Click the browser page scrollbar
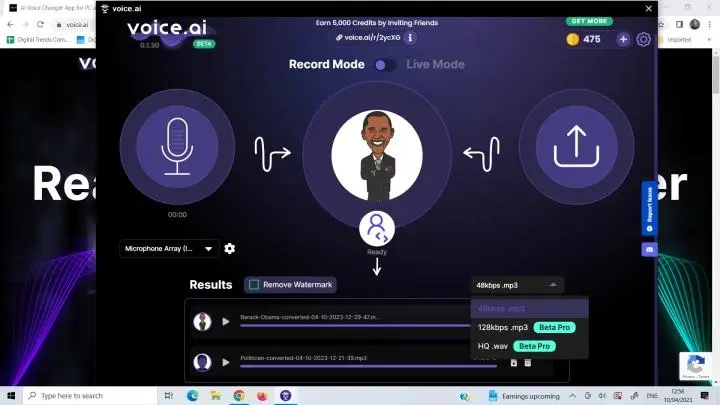720x405 pixels. 715,73
